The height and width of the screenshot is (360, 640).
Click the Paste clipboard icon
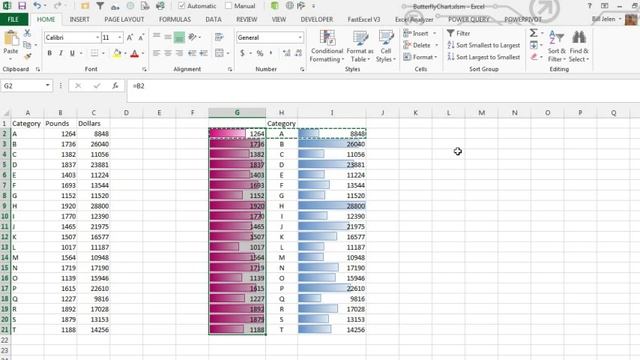(x=11, y=39)
